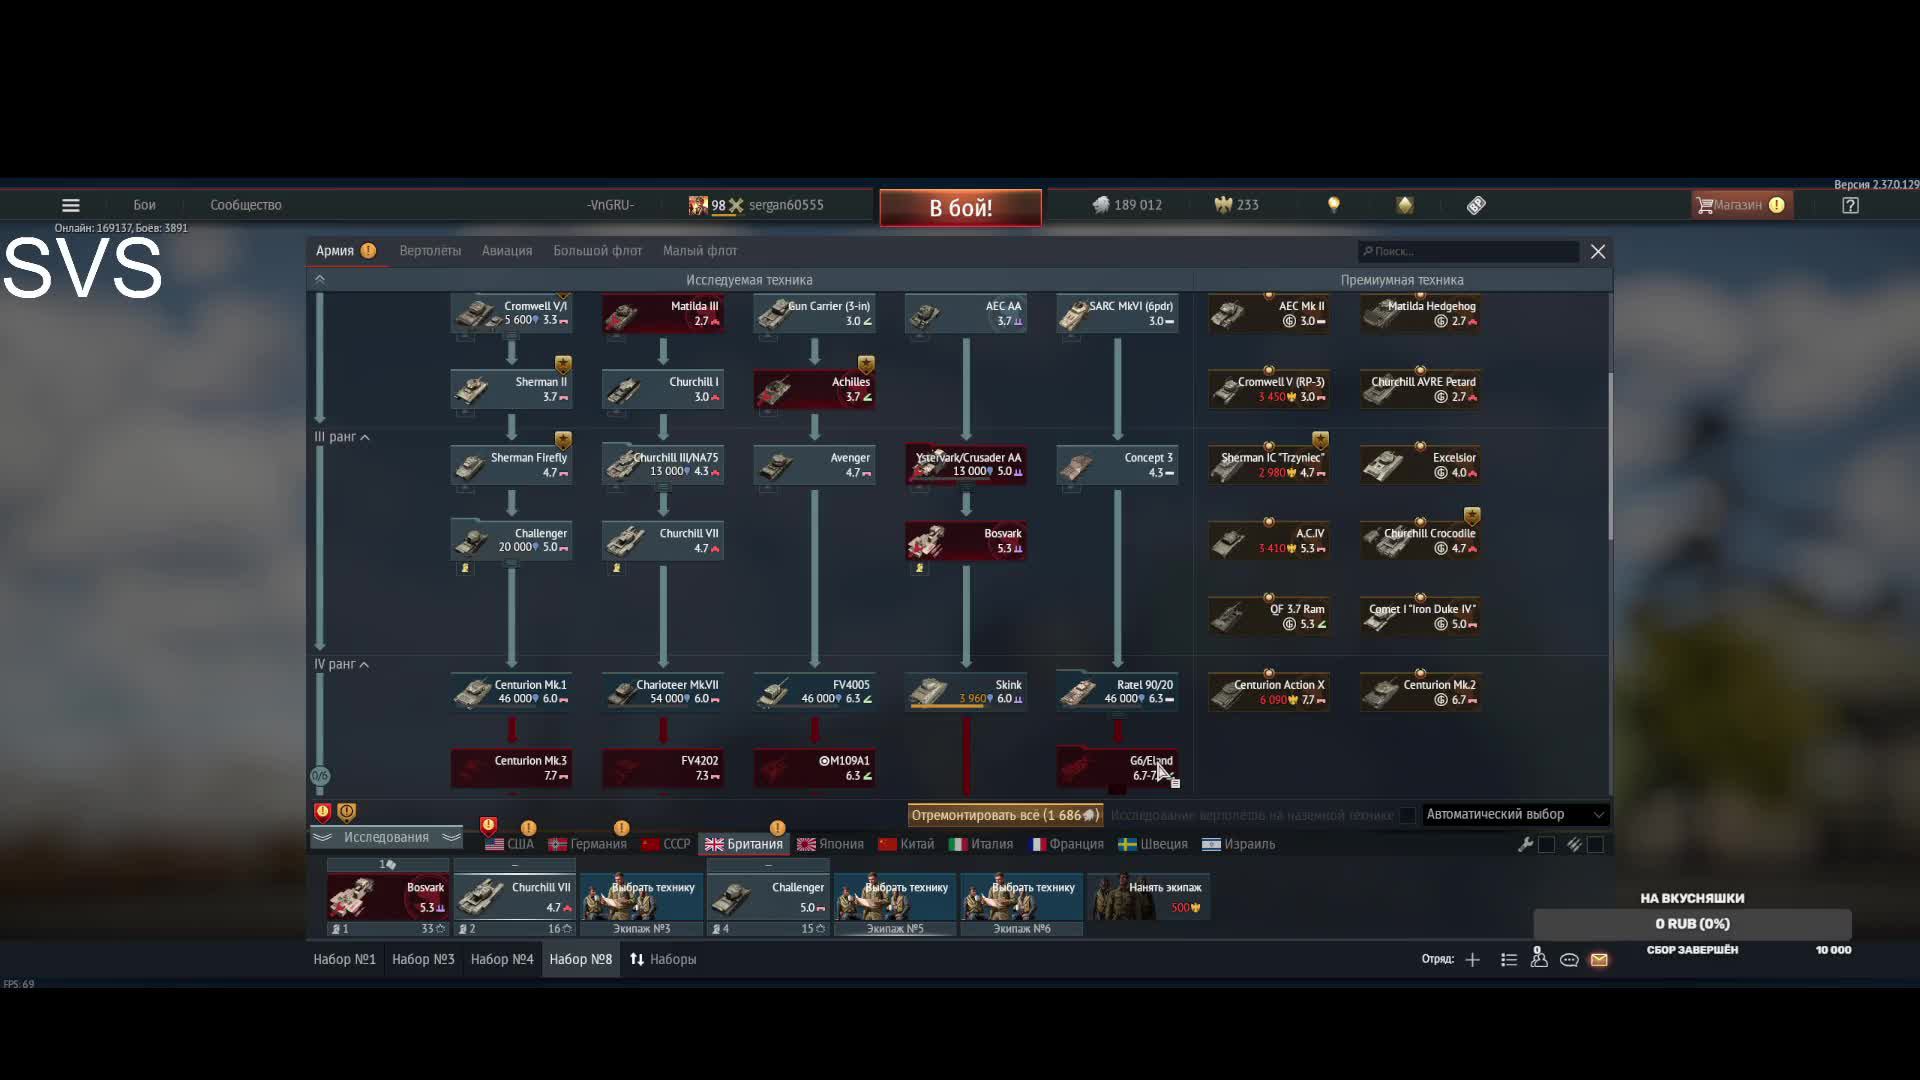Enable helicopter research on ground vehicles checkbox
The height and width of the screenshot is (1080, 1920).
point(1407,815)
